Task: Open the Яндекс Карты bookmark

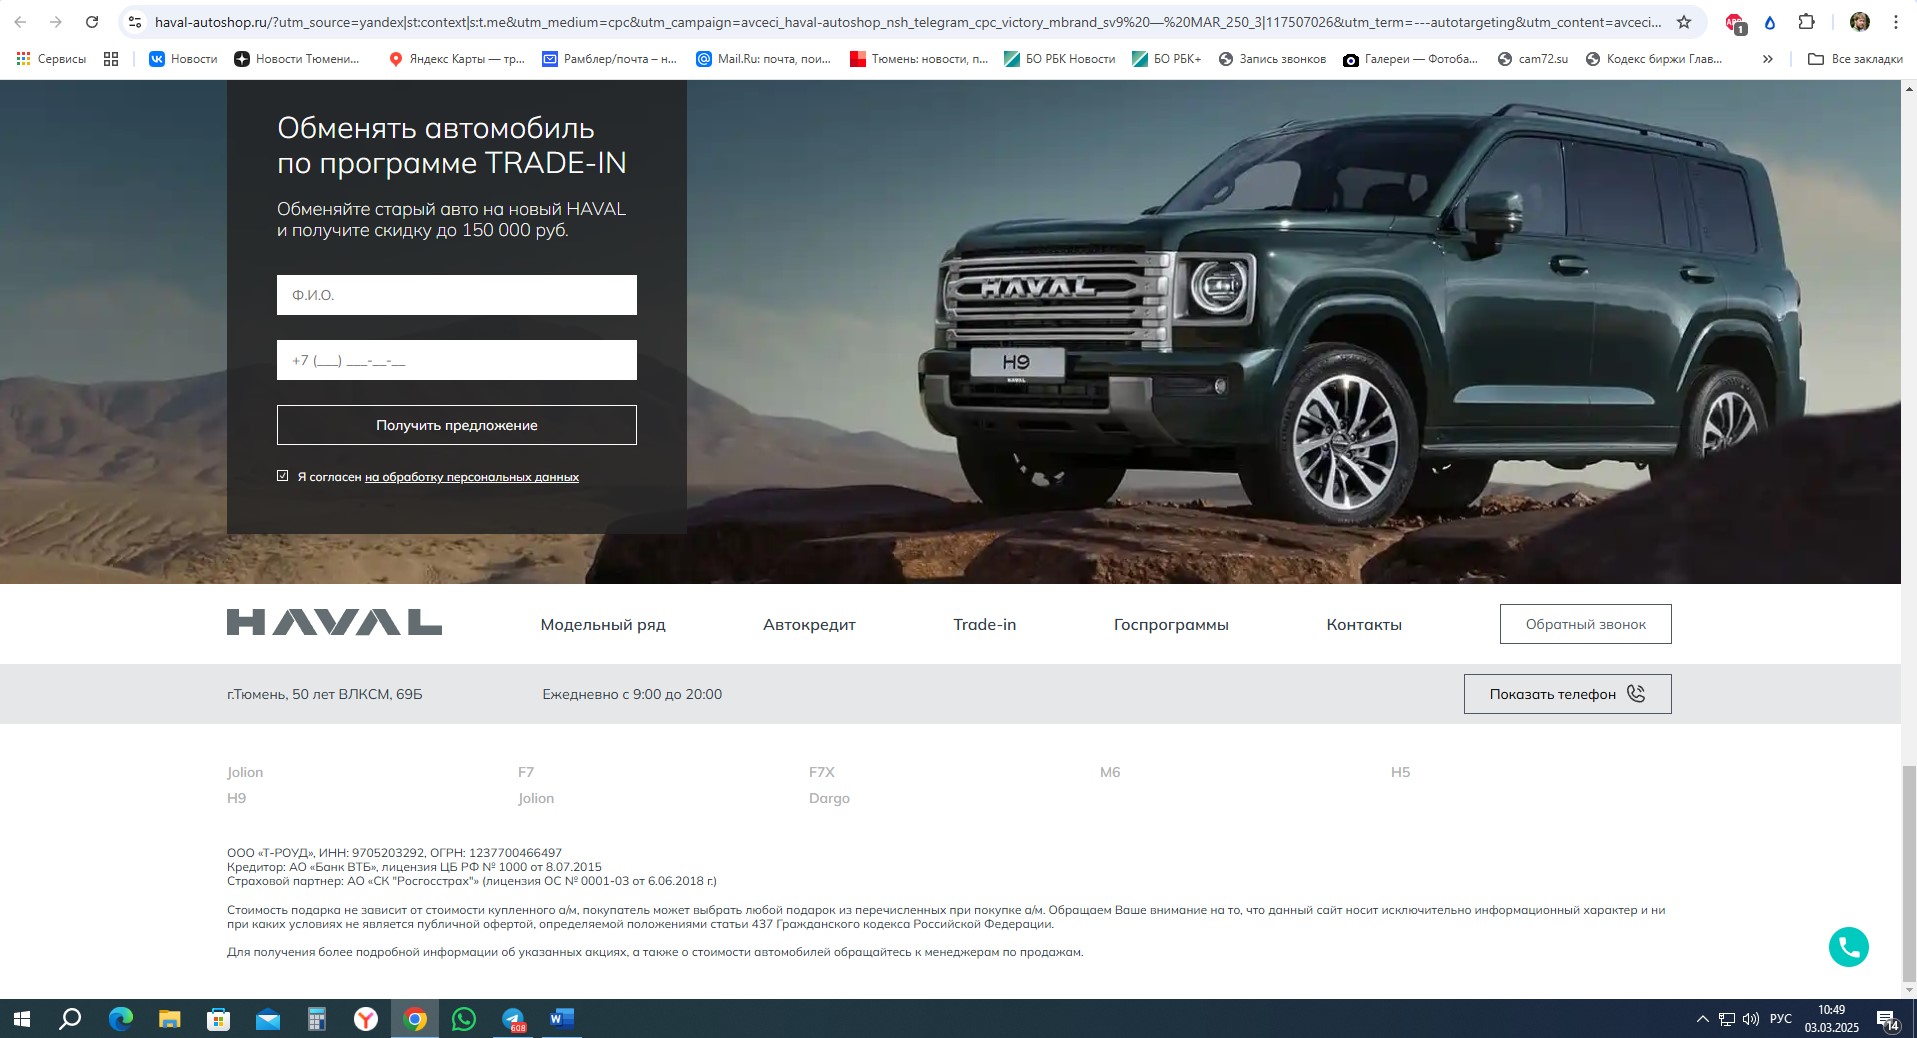Action: 456,59
